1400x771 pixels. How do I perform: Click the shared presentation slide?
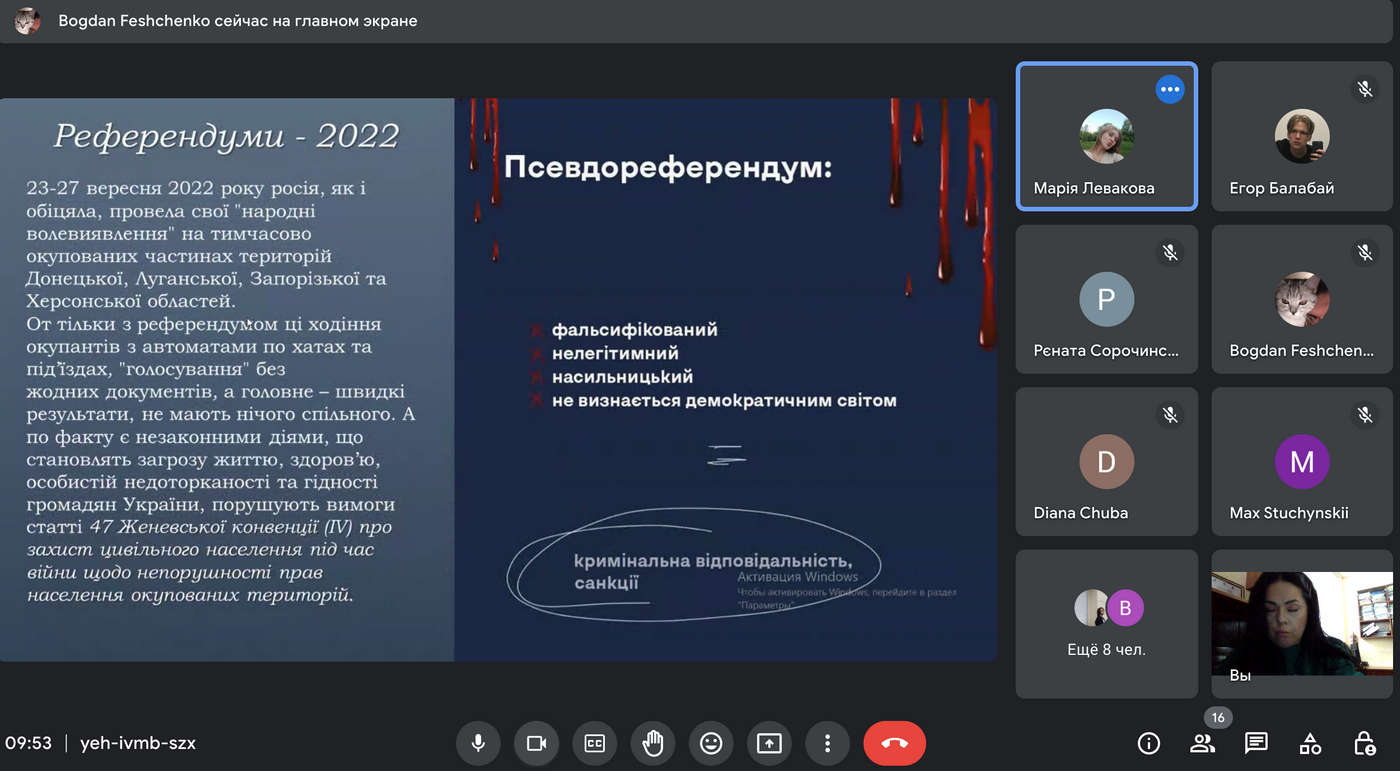tap(498, 380)
